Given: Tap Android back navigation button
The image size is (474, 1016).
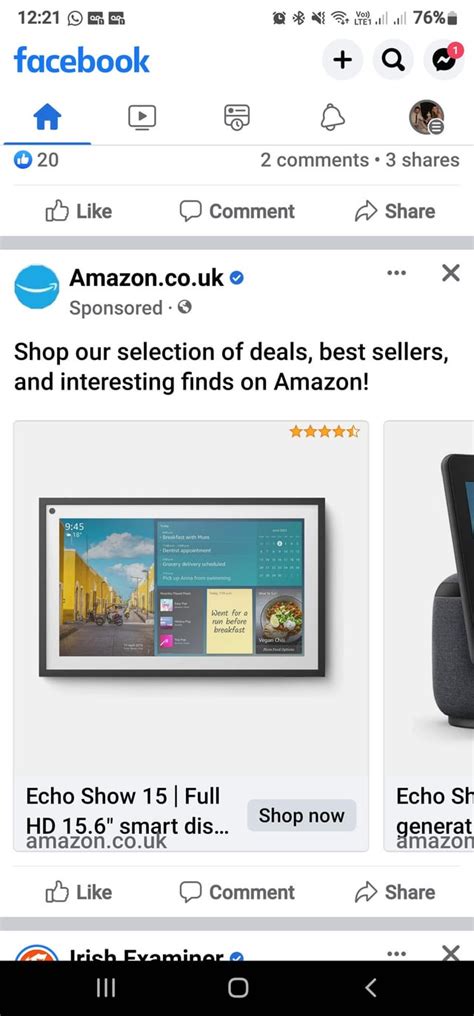Looking at the screenshot, I should (x=370, y=987).
